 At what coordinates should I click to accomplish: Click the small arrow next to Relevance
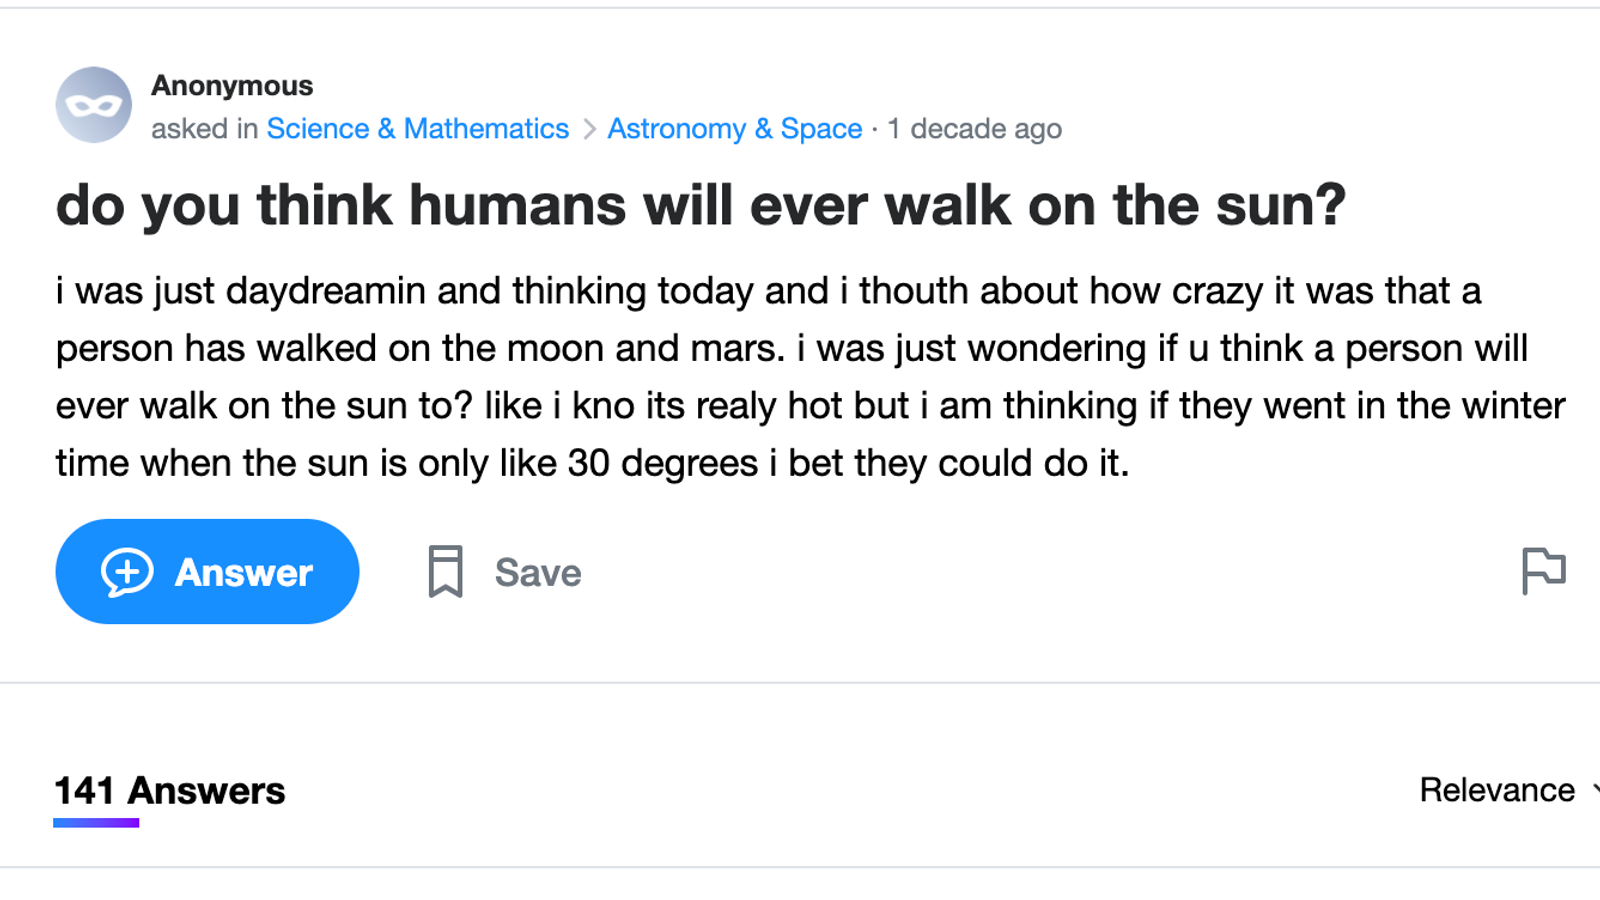1594,789
